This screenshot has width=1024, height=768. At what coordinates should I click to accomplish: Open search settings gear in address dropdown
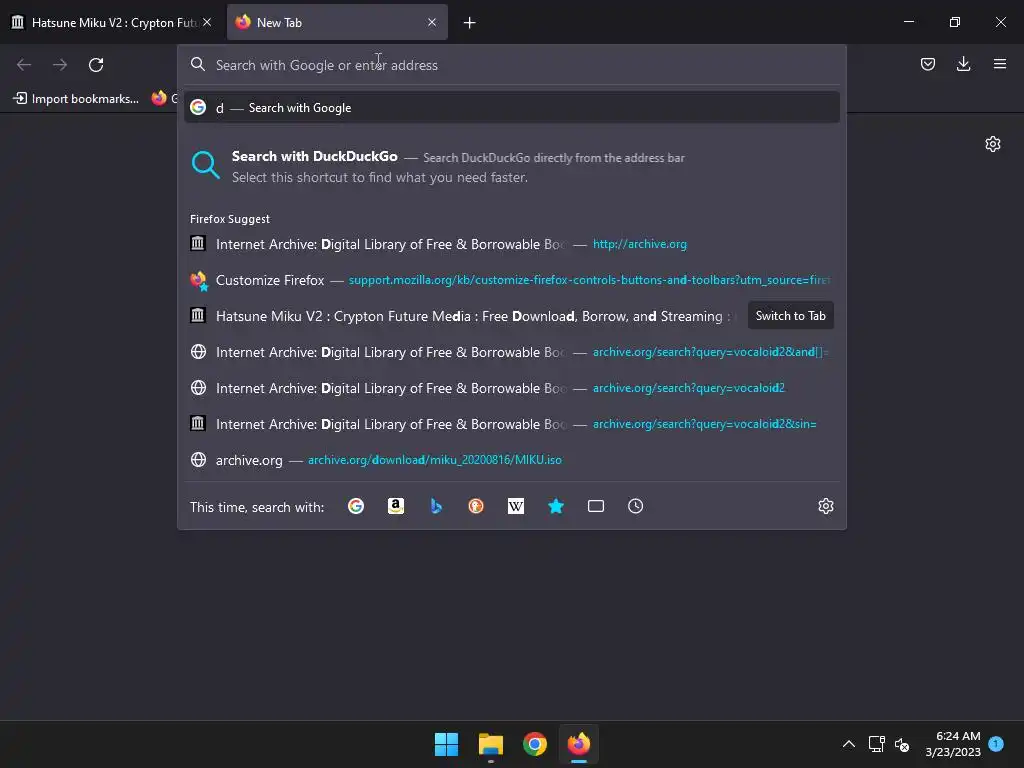click(825, 506)
